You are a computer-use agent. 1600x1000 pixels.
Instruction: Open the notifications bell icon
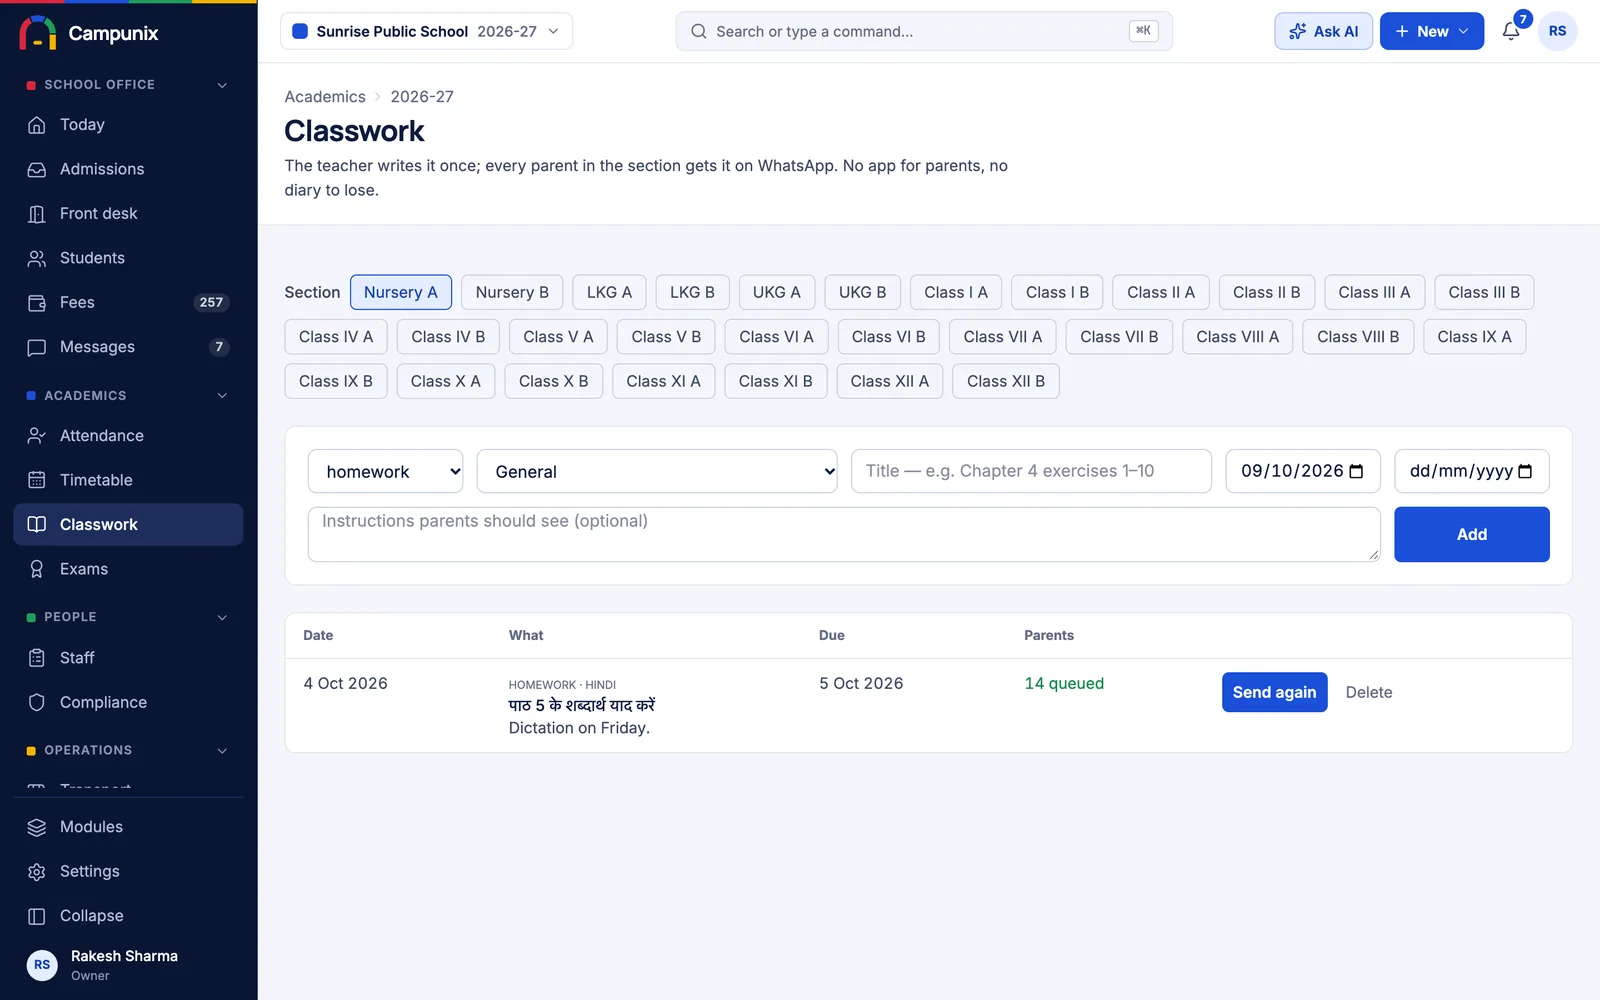[x=1510, y=31]
